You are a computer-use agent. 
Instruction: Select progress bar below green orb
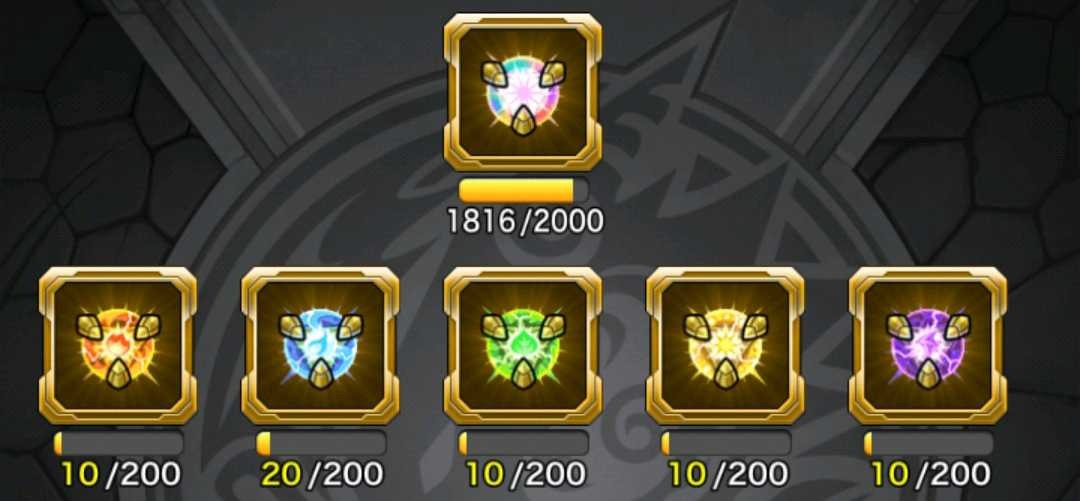coord(523,444)
